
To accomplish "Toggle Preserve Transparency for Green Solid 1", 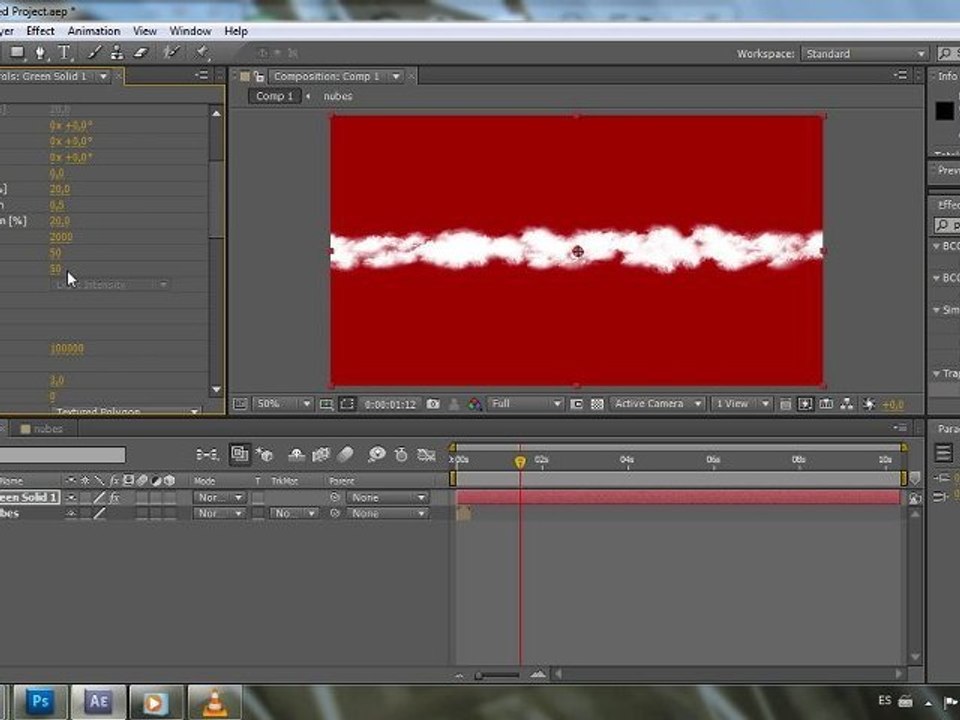I will [258, 498].
